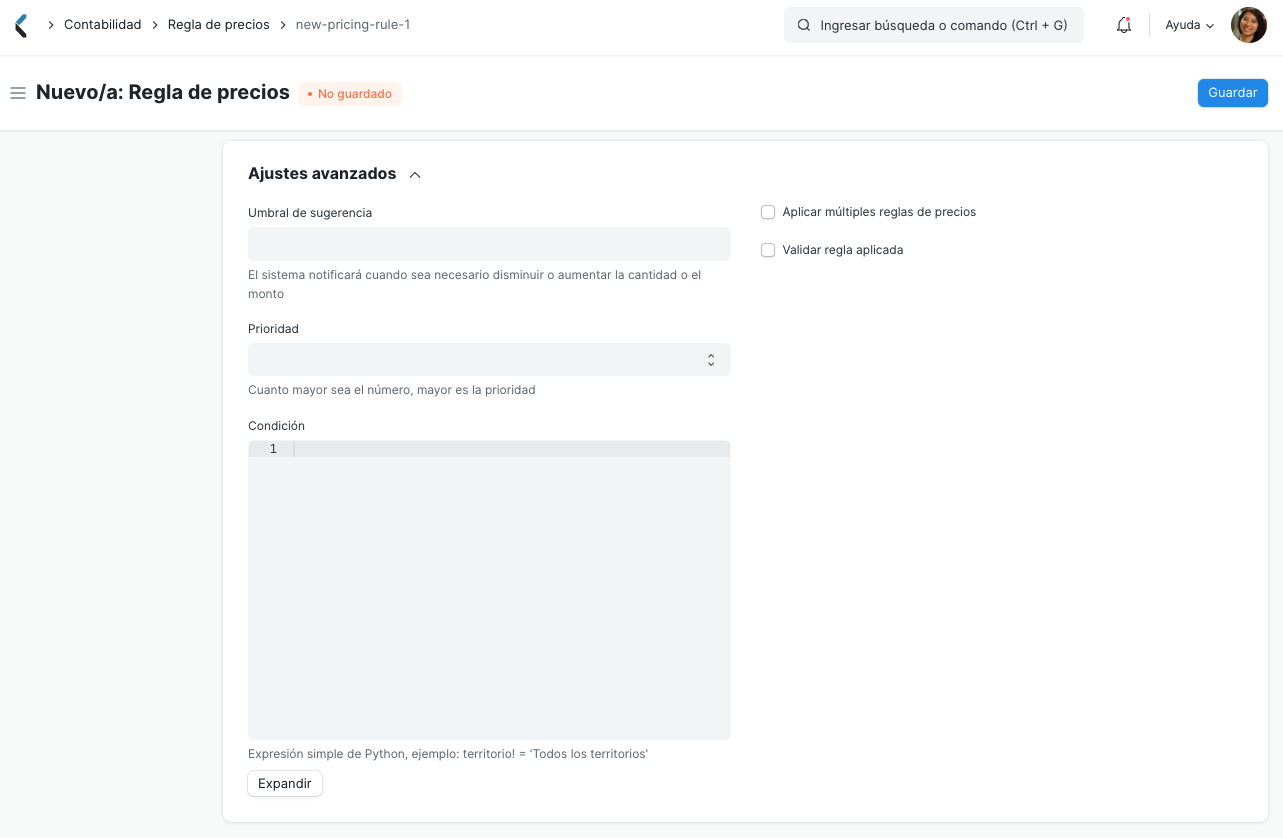Click the Expandir button
1283x838 pixels.
pyautogui.click(x=285, y=784)
